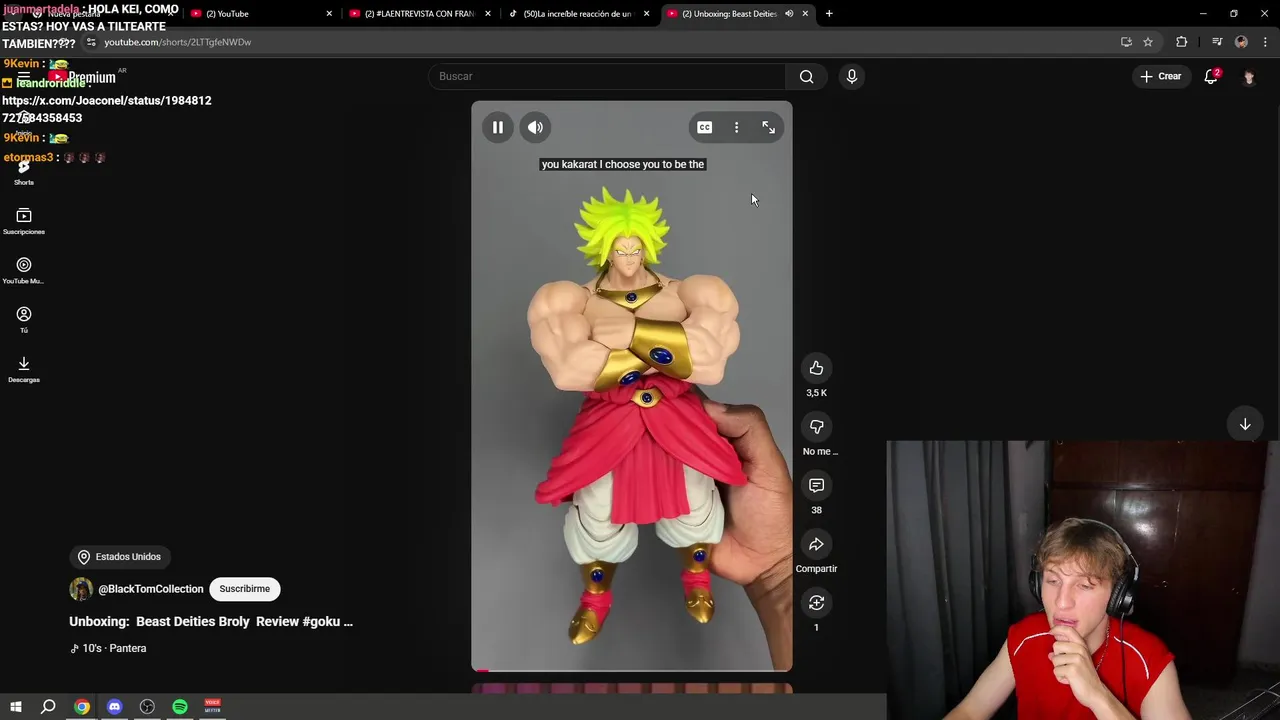The image size is (1280, 720).
Task: Go to next short with down arrow
Action: coord(1245,424)
